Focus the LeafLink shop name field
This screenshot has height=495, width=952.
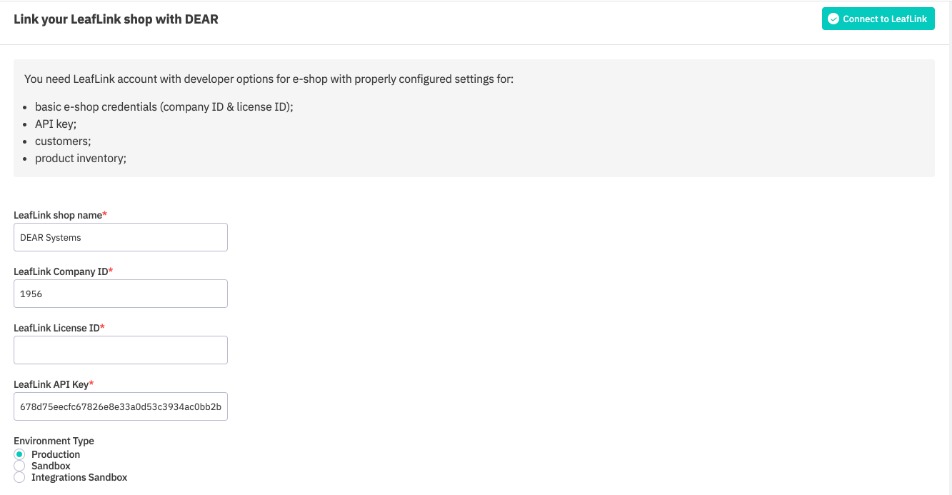point(120,237)
